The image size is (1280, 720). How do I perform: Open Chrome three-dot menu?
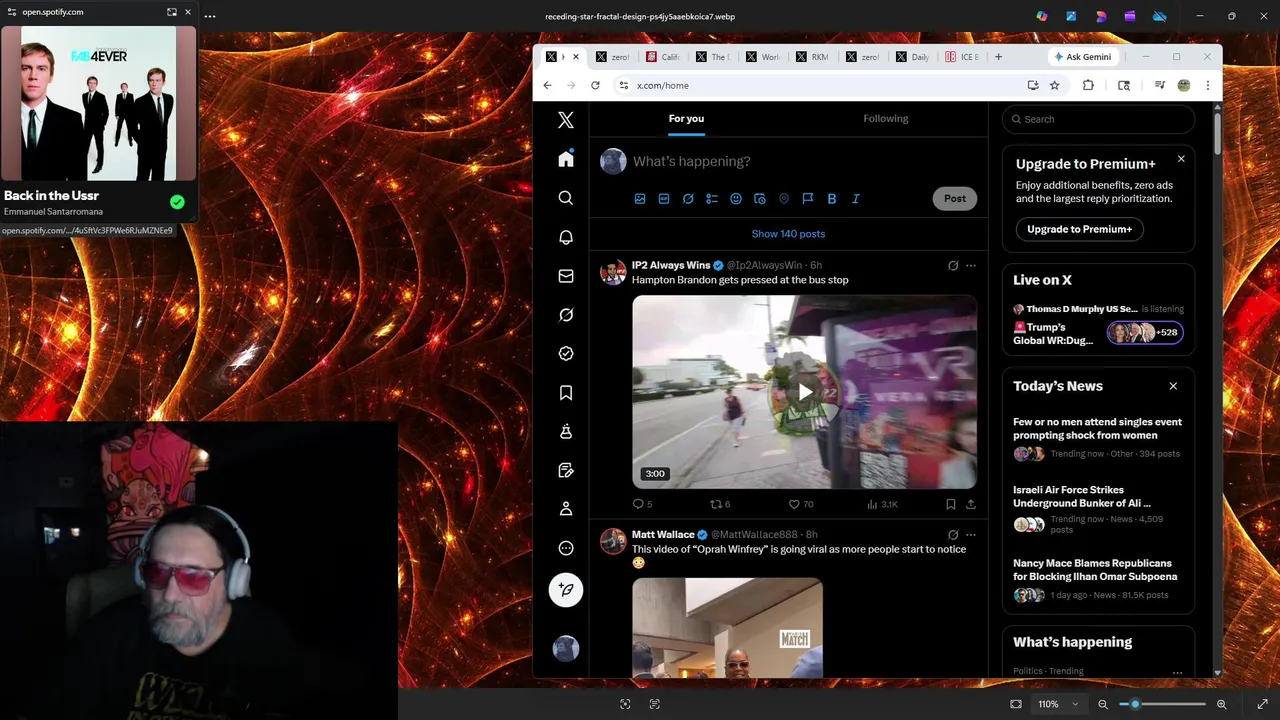pos(1208,86)
